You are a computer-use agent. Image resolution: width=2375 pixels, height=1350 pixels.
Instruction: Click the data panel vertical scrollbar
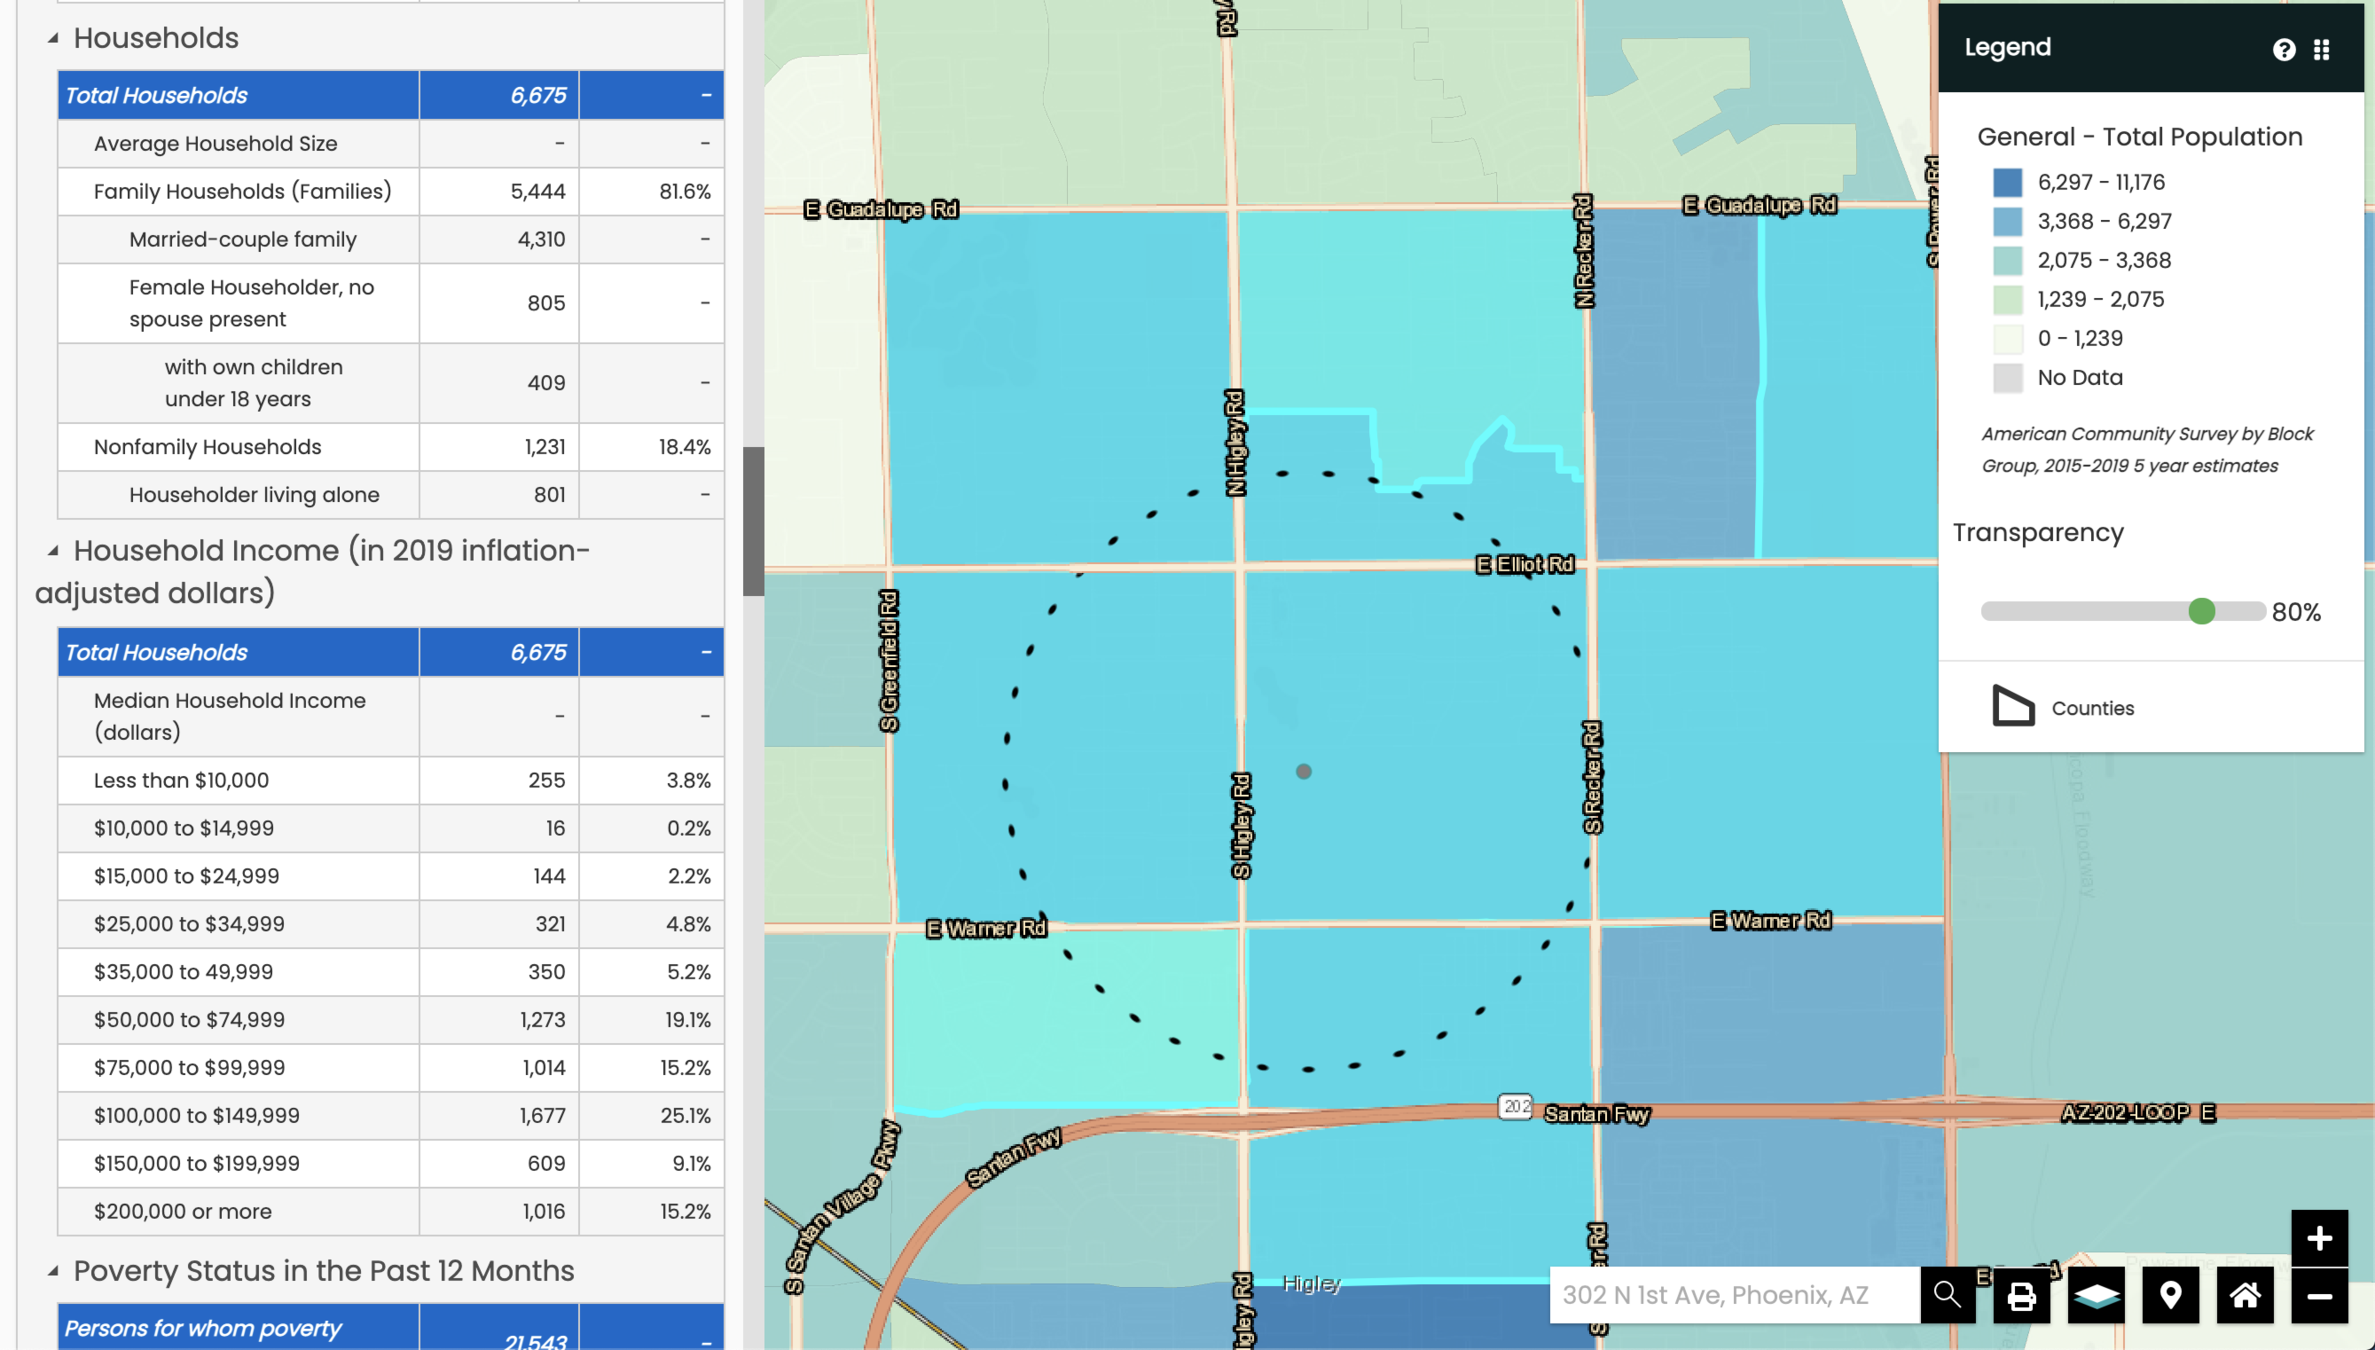(753, 520)
